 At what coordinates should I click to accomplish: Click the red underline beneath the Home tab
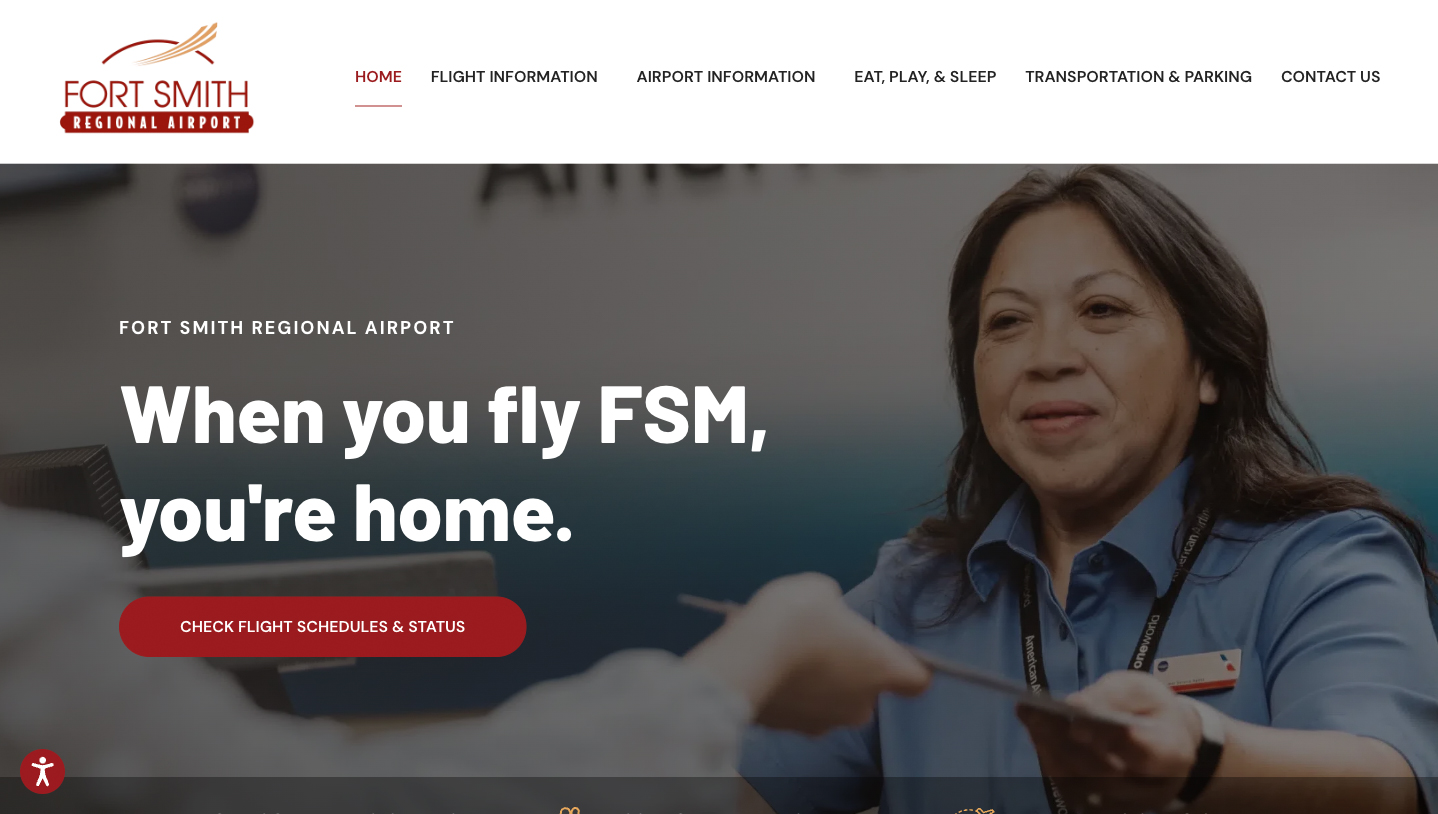click(378, 106)
